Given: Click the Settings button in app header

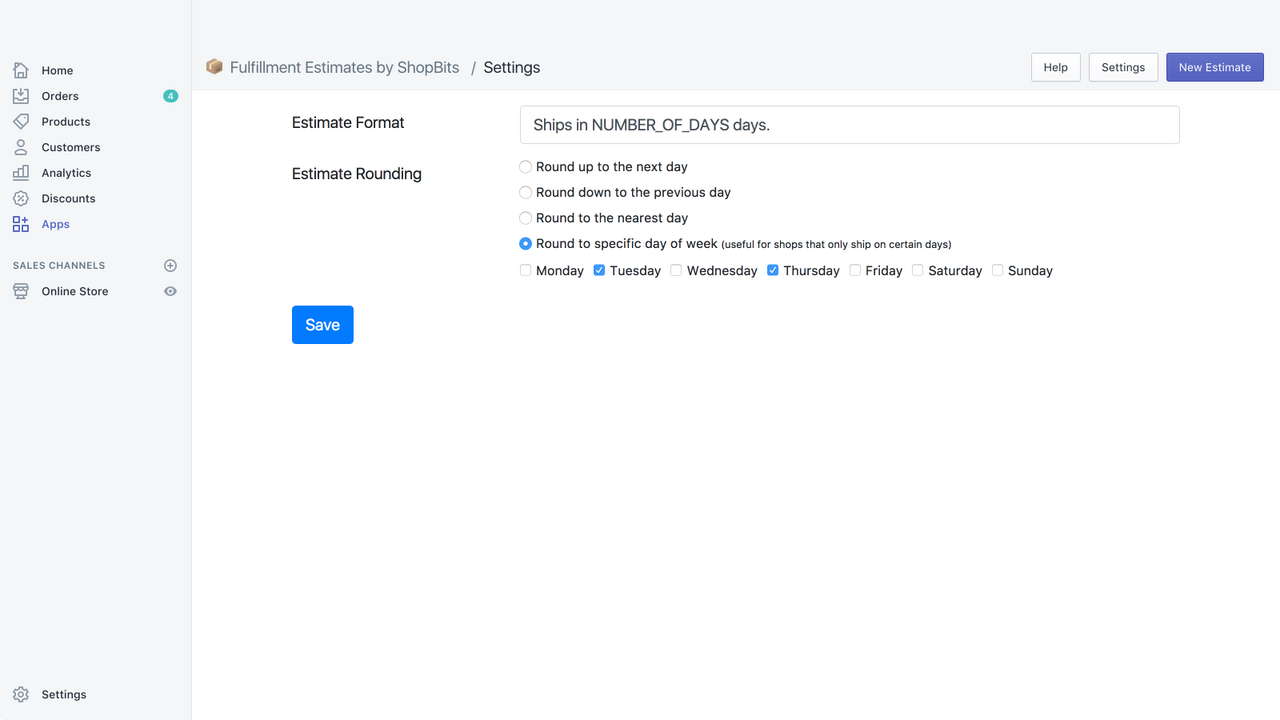Looking at the screenshot, I should 1123,67.
